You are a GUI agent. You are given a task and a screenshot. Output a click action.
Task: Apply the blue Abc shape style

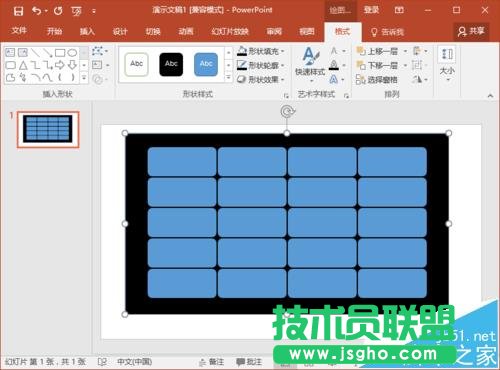pyautogui.click(x=206, y=64)
